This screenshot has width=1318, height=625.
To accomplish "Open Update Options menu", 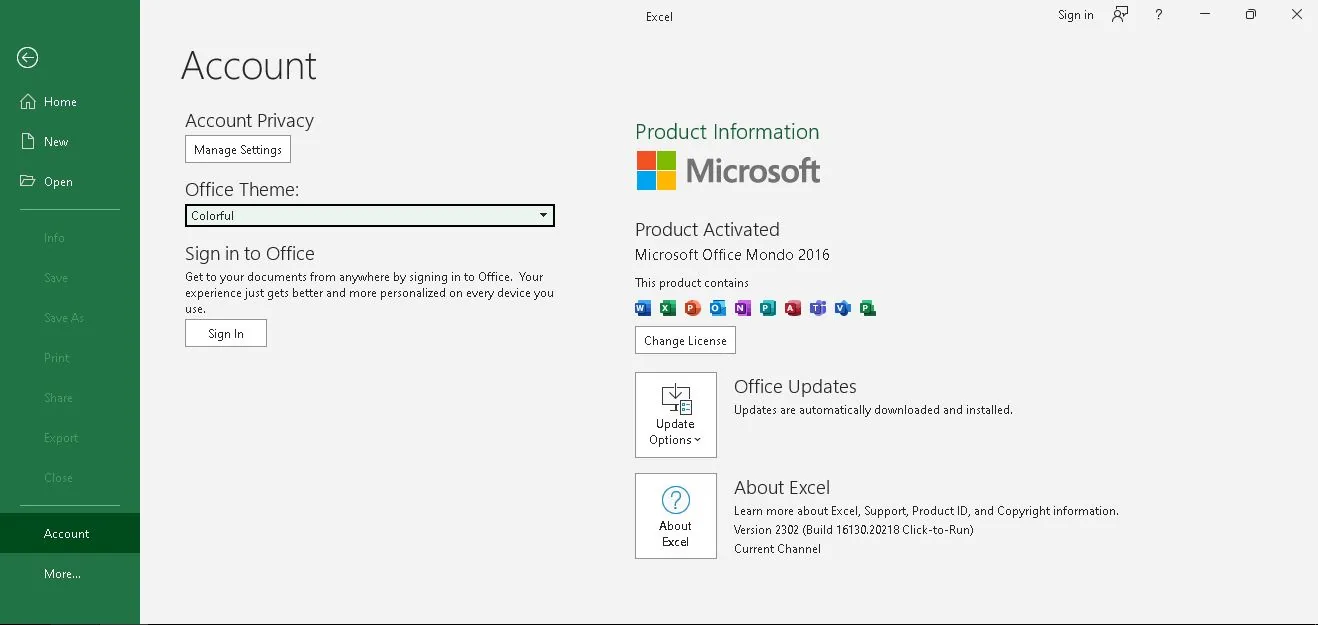I will pyautogui.click(x=676, y=415).
